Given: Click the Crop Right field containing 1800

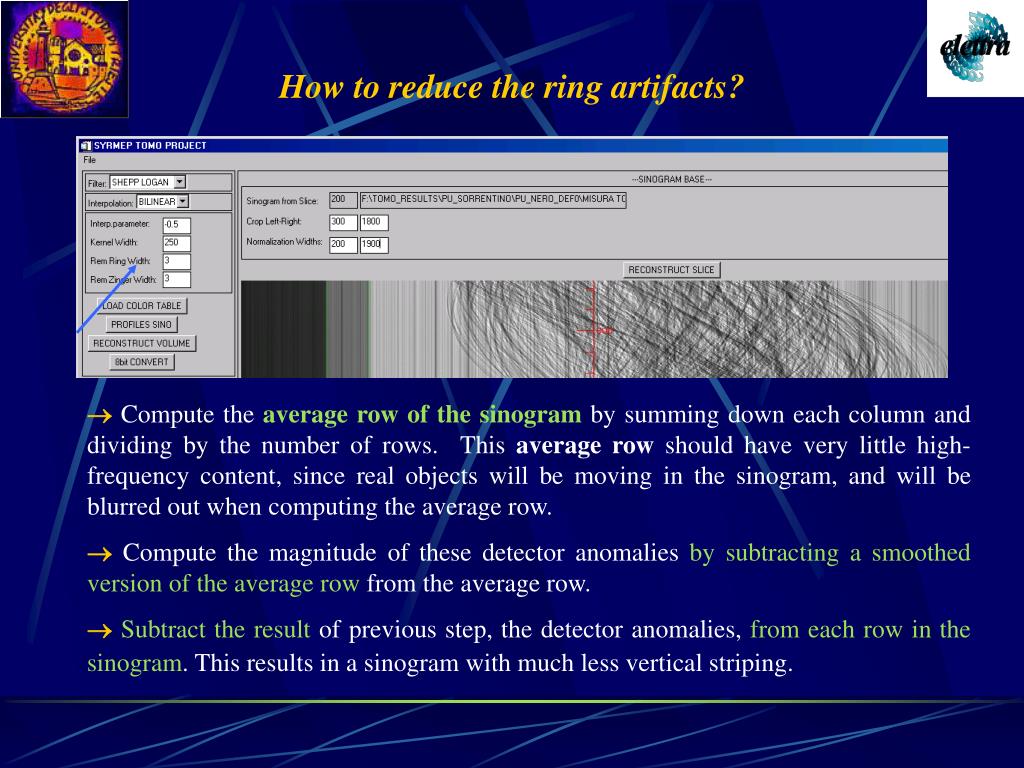Looking at the screenshot, I should [x=374, y=223].
